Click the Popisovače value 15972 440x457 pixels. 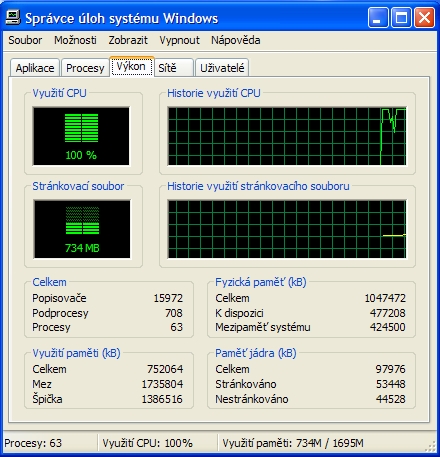coord(168,298)
